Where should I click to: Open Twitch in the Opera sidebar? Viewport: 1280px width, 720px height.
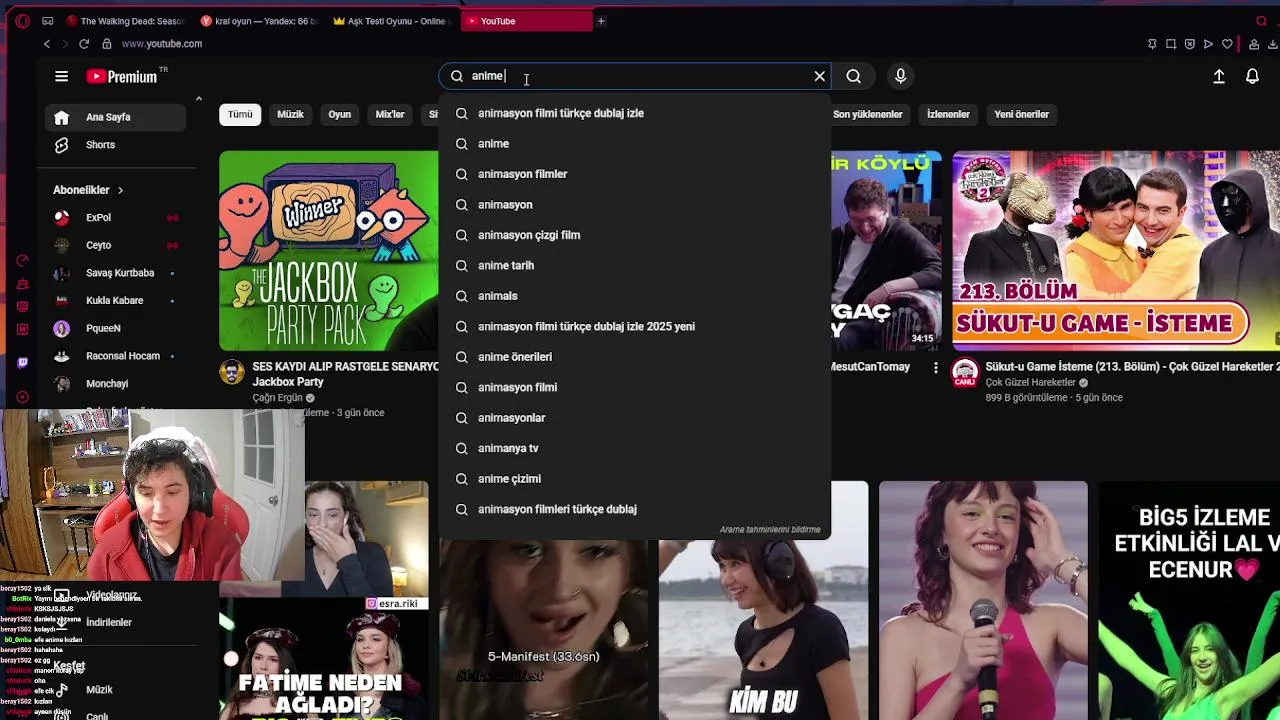point(22,363)
